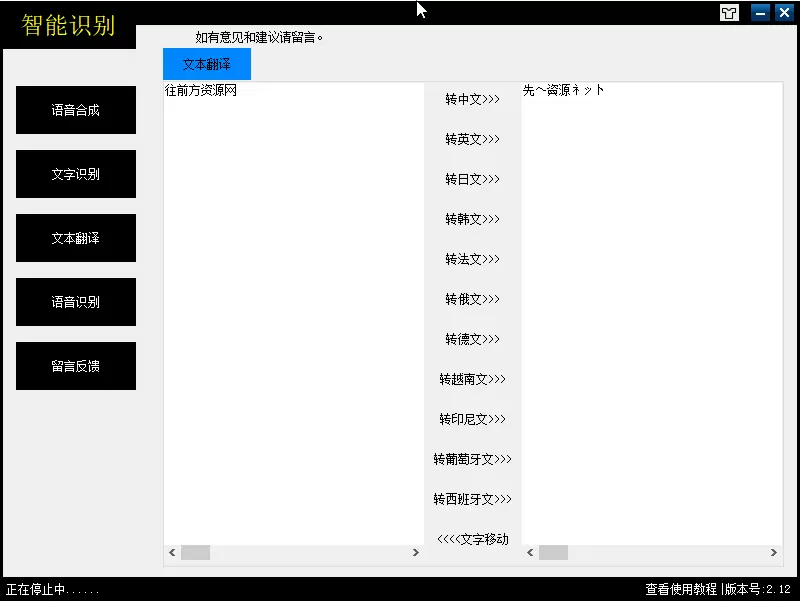
Task: Click the source box horizontal scrollbar thumb
Action: pyautogui.click(x=195, y=553)
